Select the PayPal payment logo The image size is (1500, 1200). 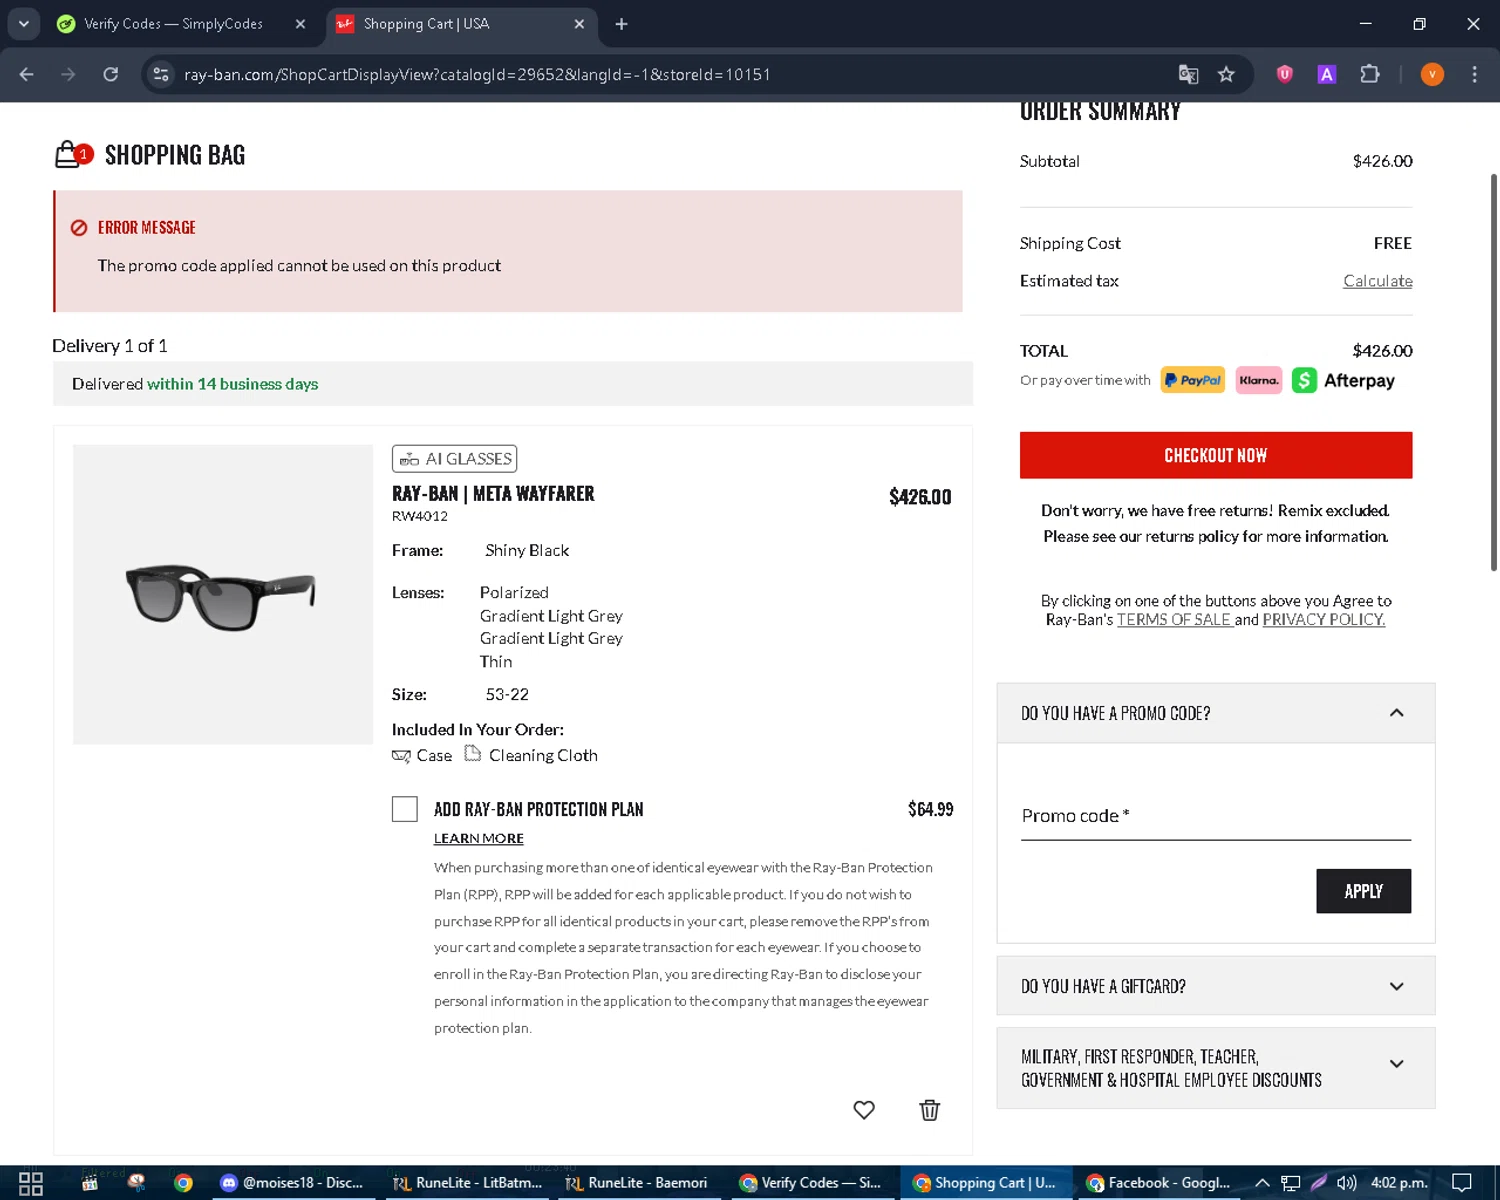pyautogui.click(x=1193, y=380)
